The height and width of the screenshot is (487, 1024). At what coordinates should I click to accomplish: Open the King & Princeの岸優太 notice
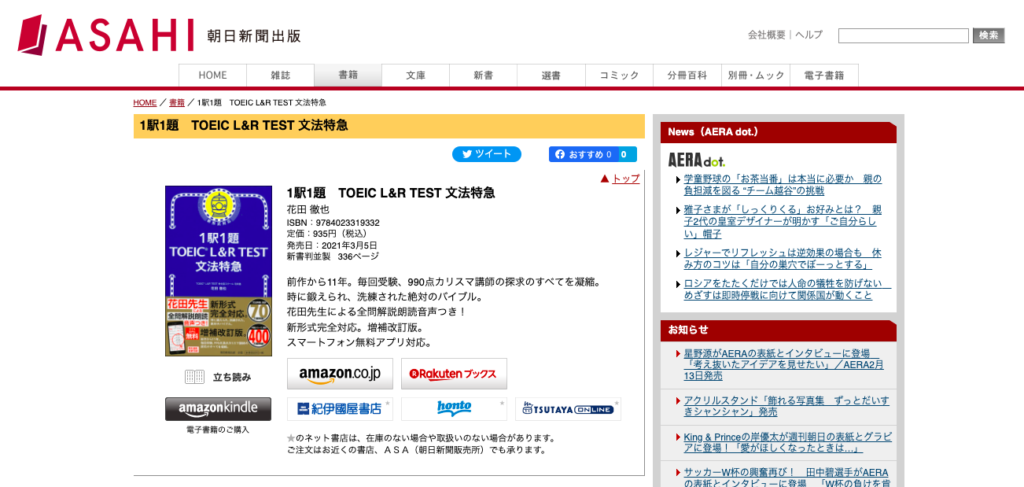click(787, 443)
